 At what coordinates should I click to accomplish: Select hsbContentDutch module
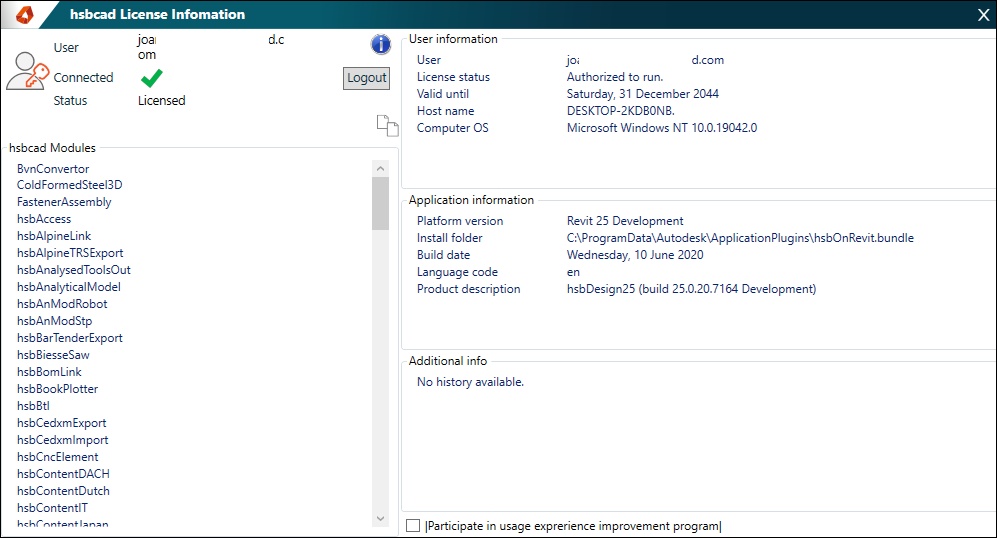coord(64,491)
